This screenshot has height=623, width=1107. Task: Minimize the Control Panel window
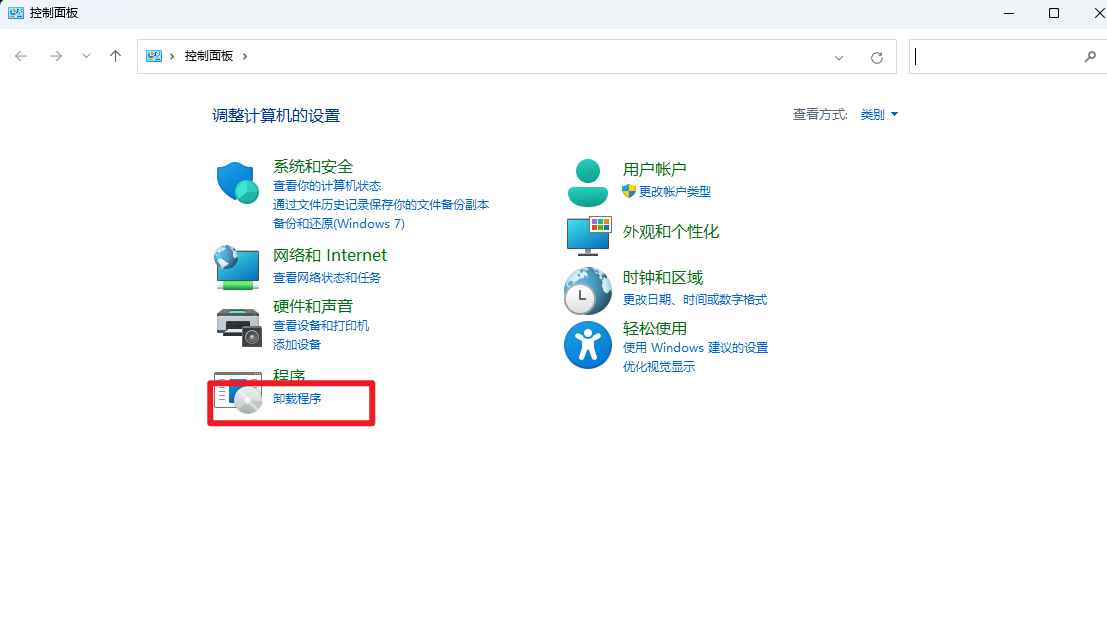[x=1009, y=13]
